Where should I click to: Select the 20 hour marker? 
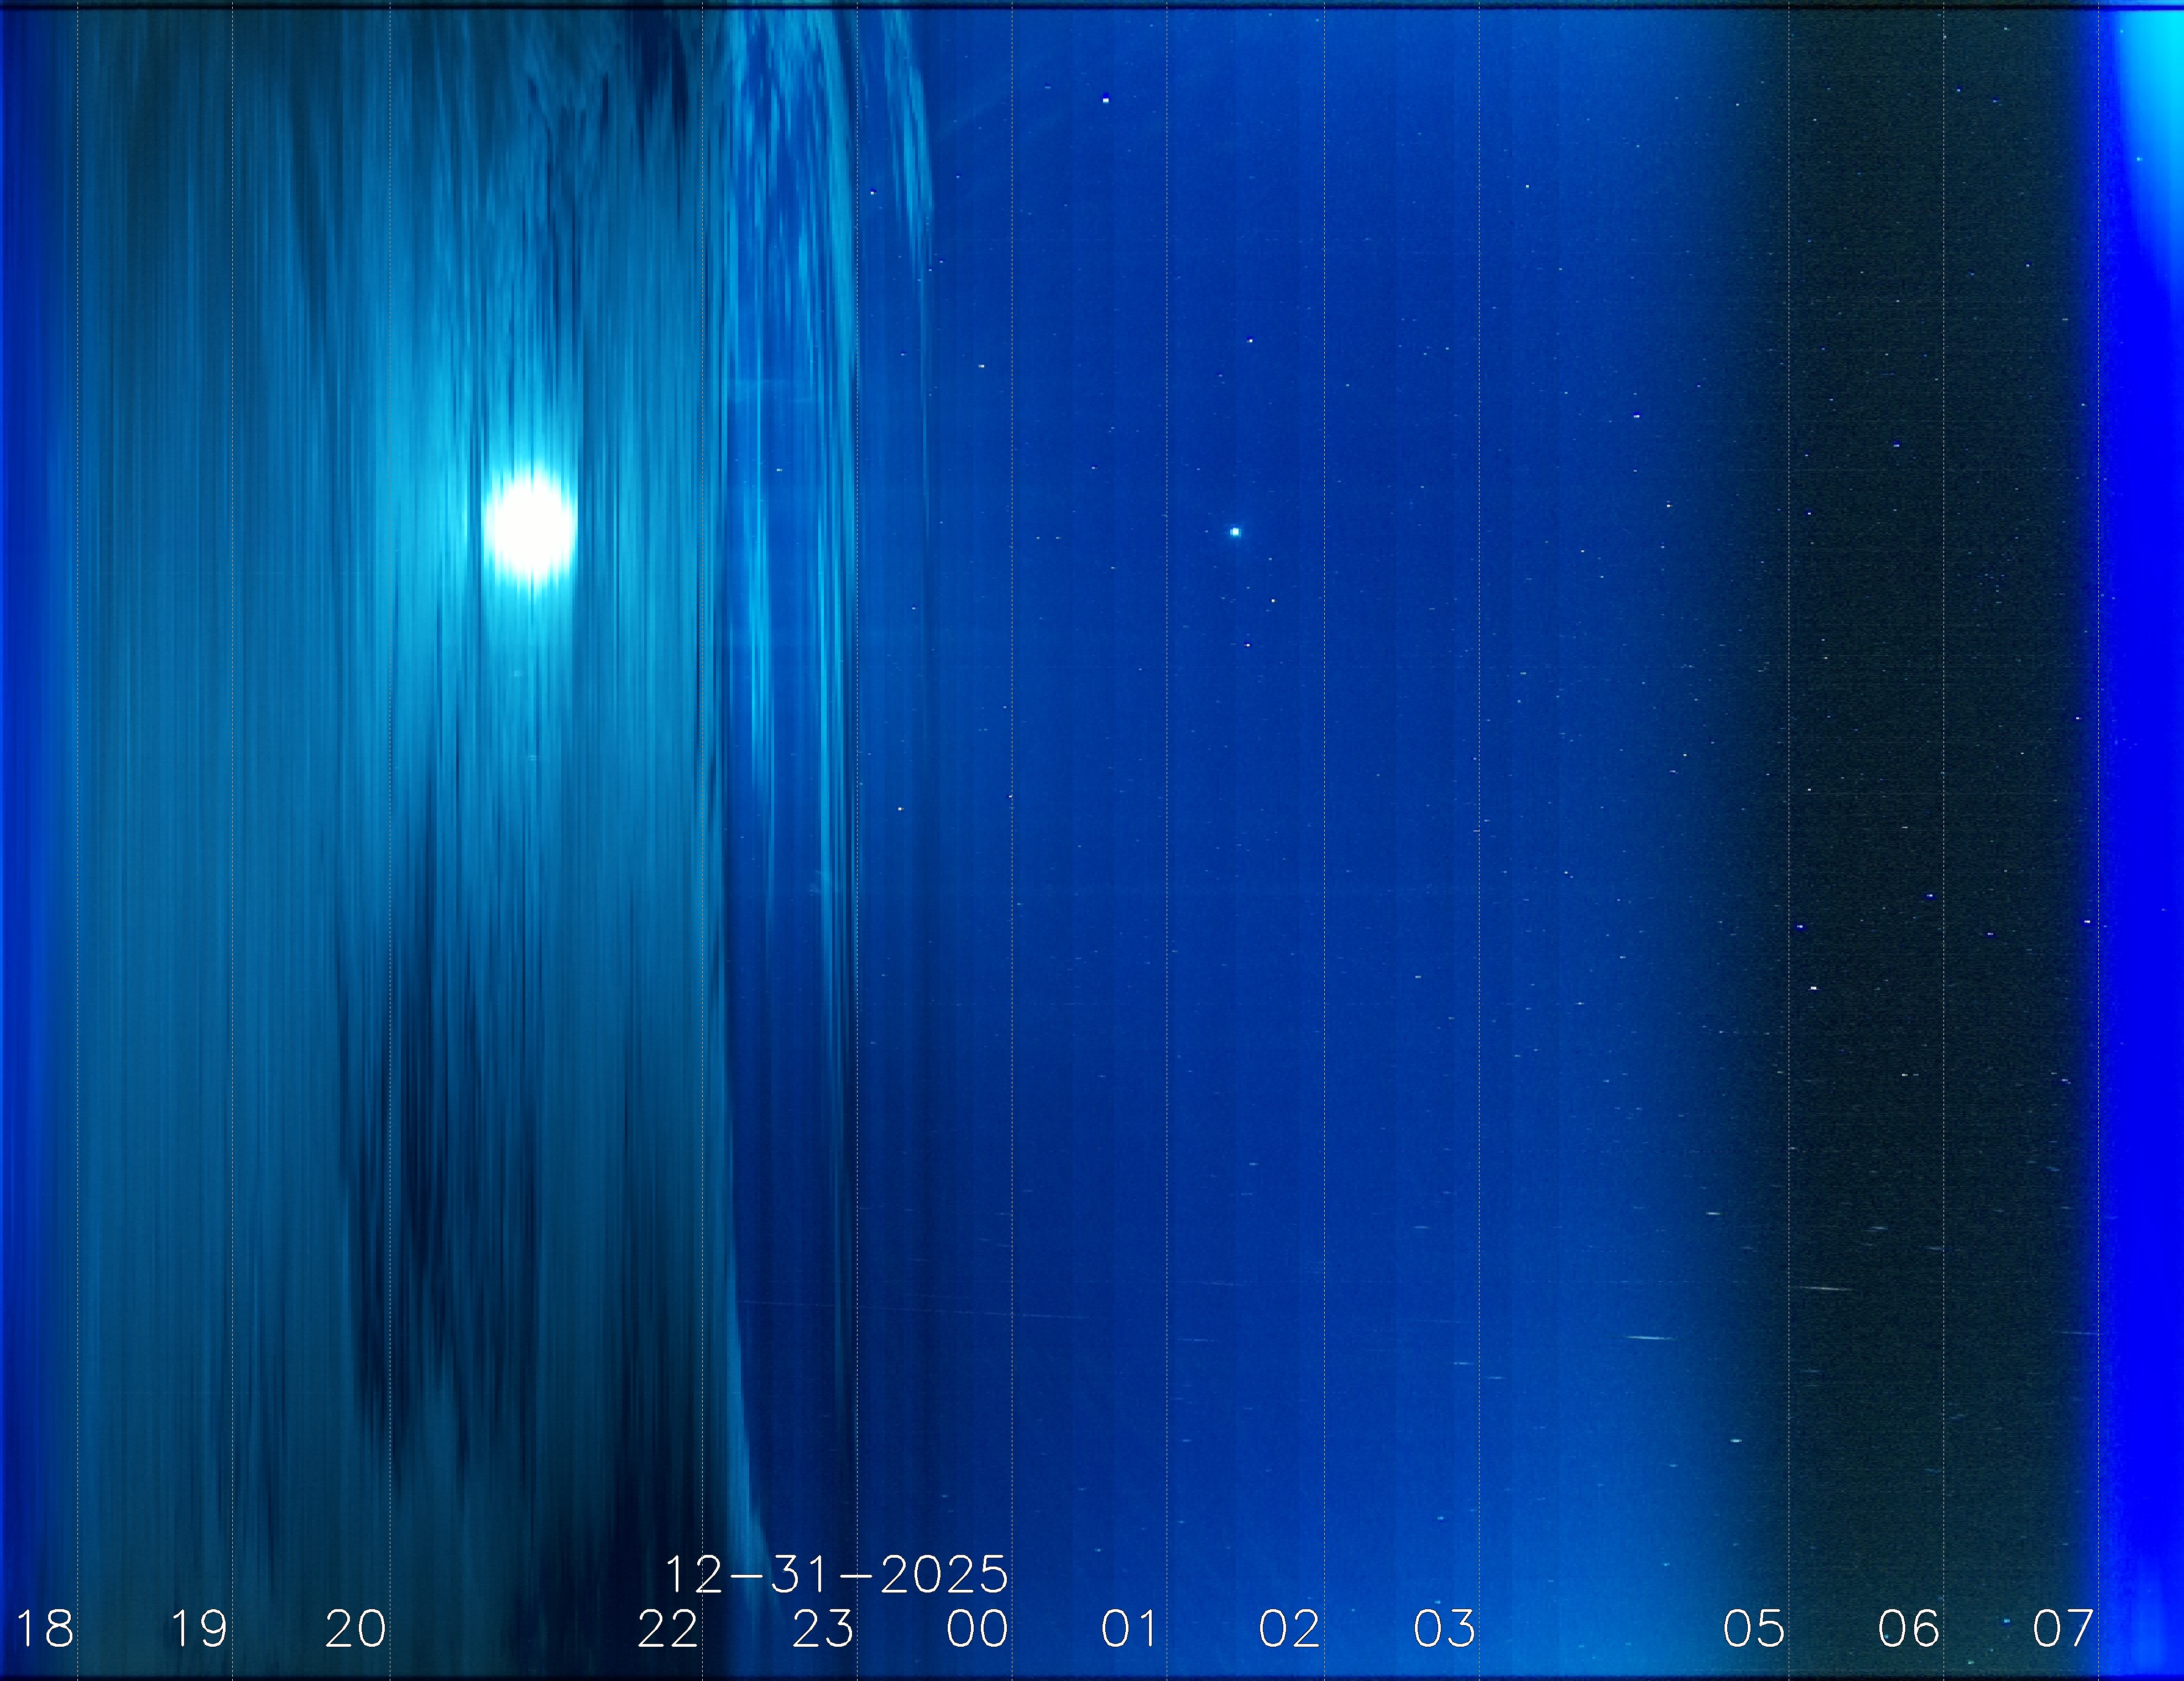click(355, 1629)
